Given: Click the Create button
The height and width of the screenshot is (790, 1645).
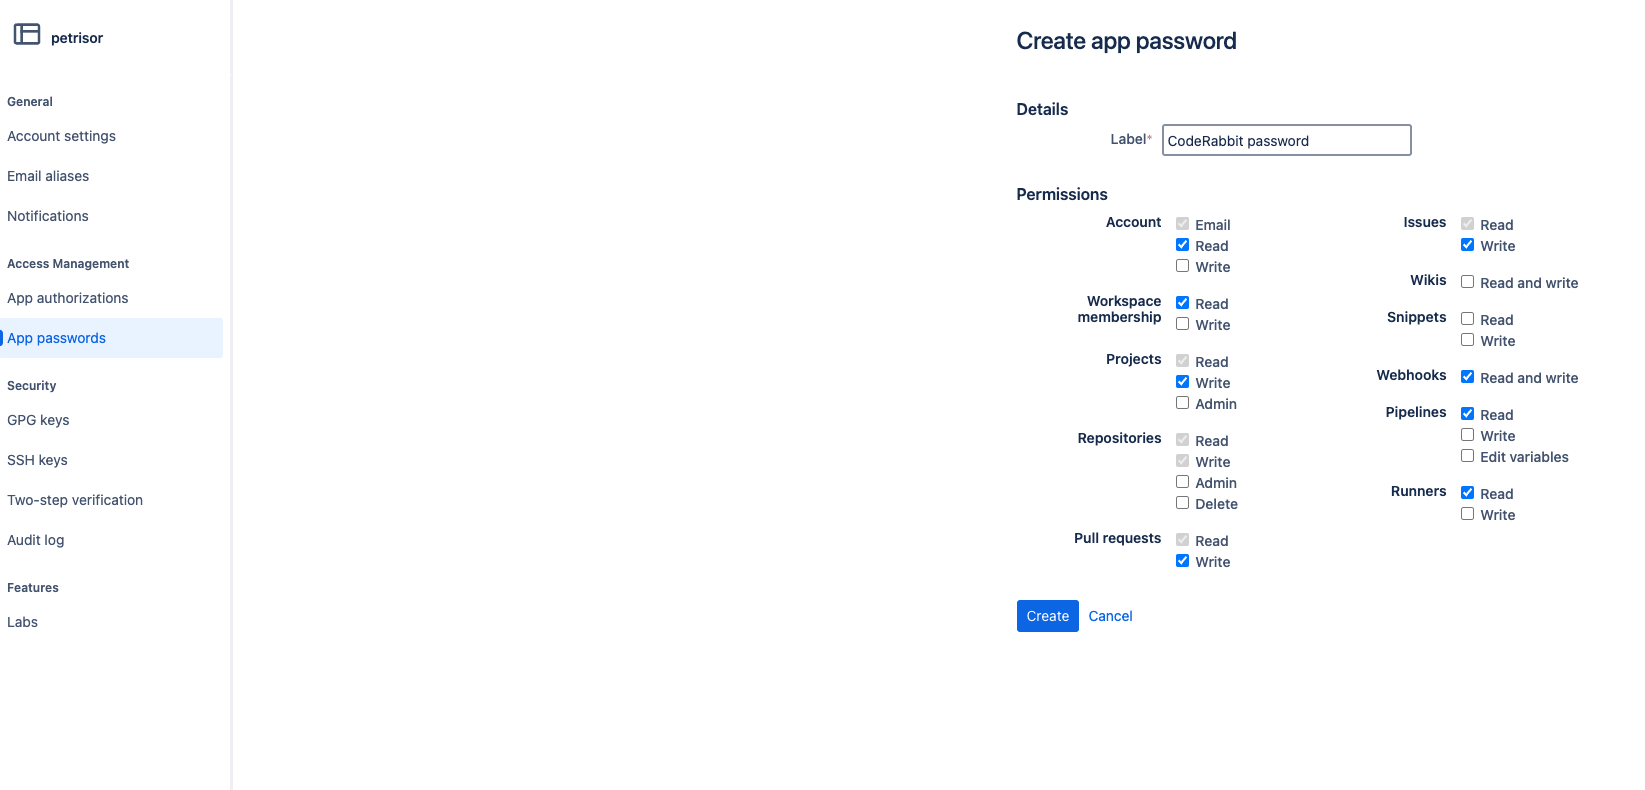Looking at the screenshot, I should (1047, 616).
